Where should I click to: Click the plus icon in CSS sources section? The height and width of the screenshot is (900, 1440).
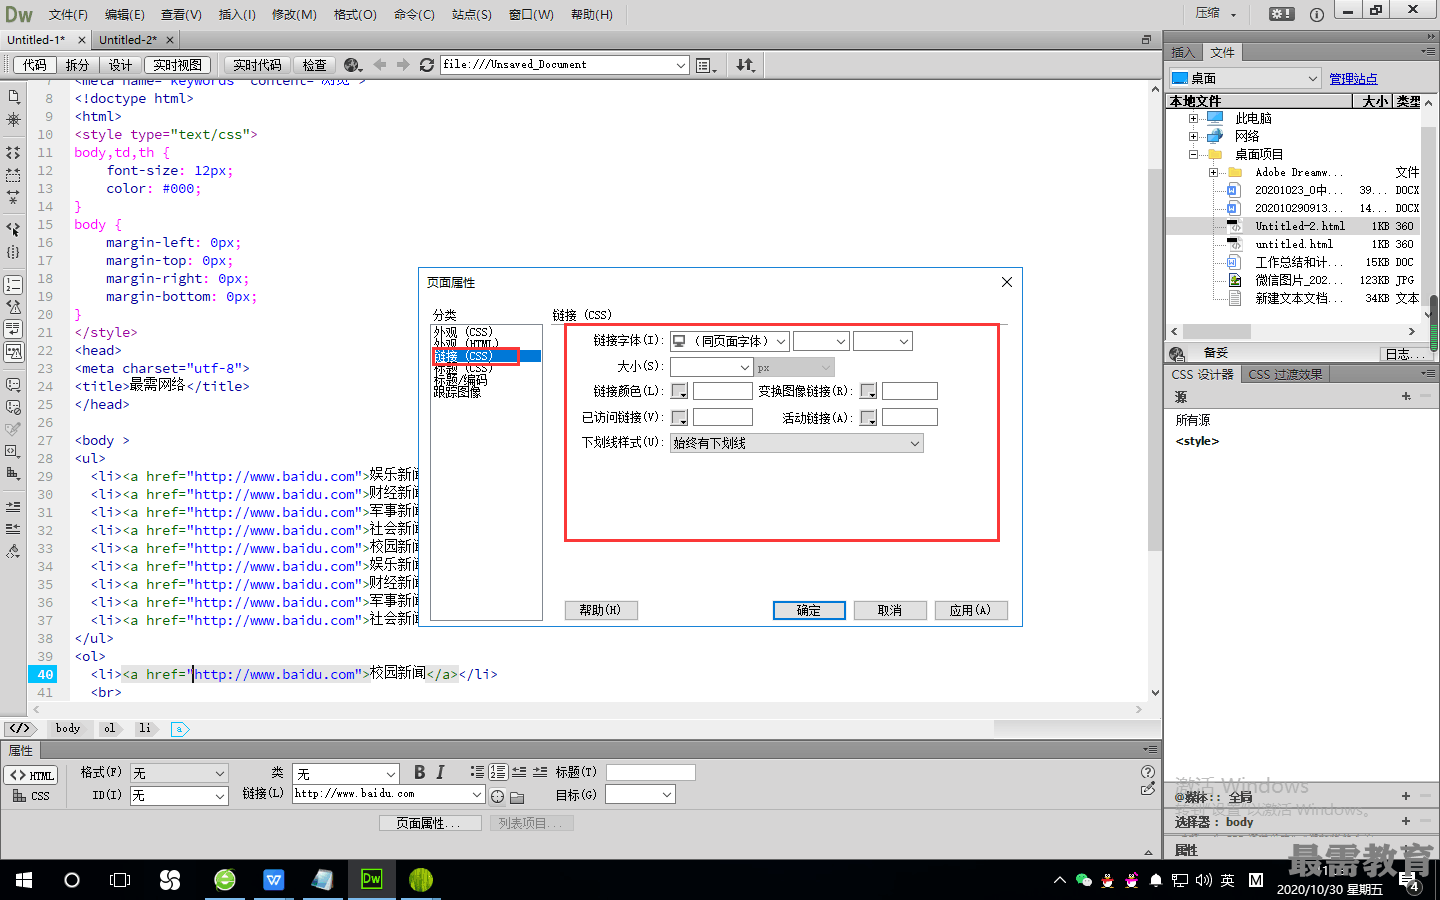point(1406,396)
